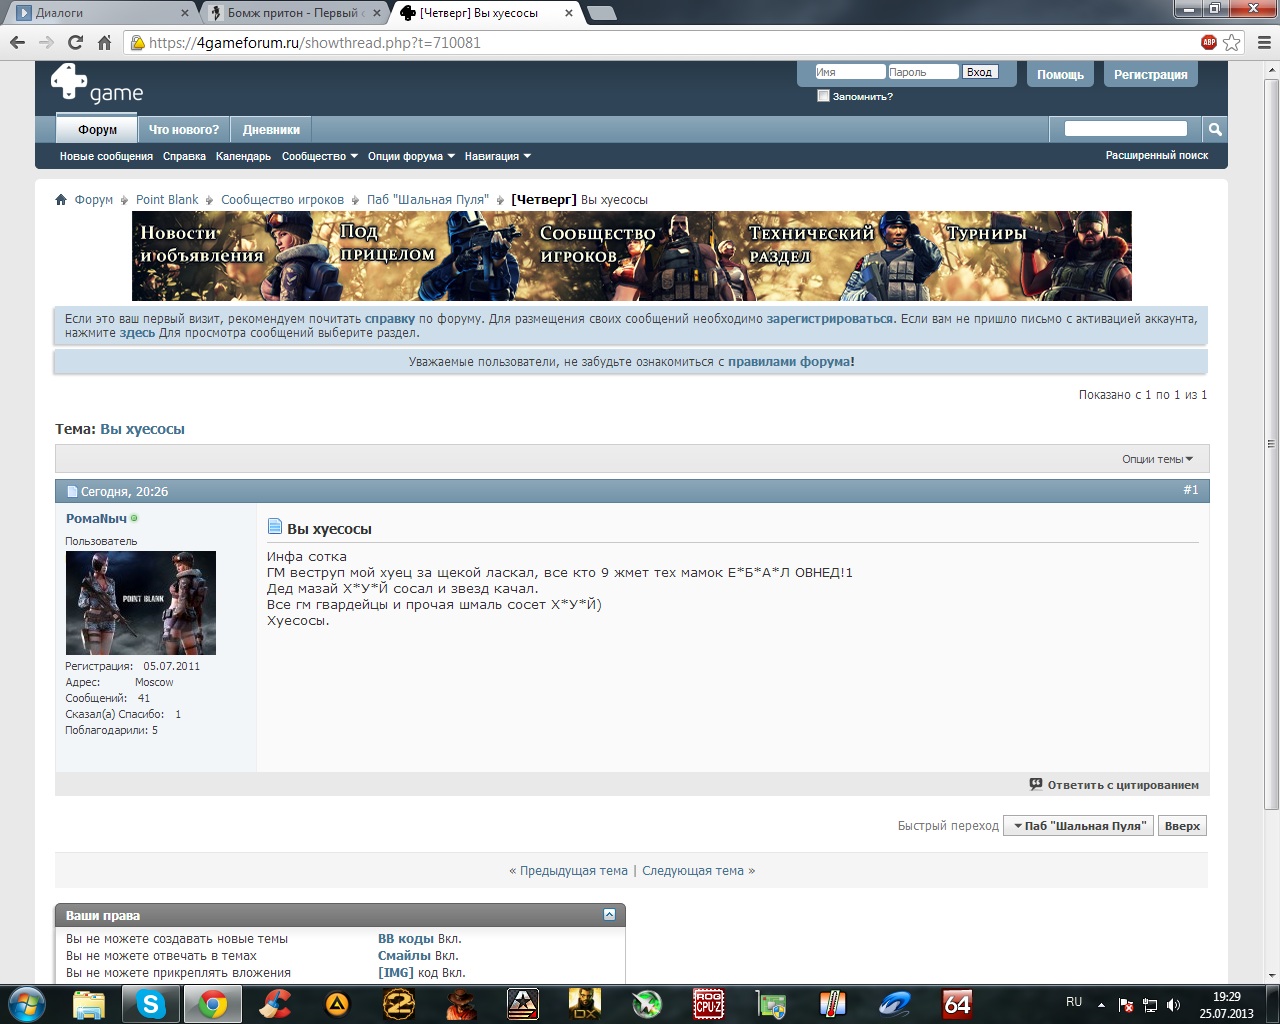Switch to the Что нового? tab
This screenshot has width=1280, height=1024.
tap(183, 130)
